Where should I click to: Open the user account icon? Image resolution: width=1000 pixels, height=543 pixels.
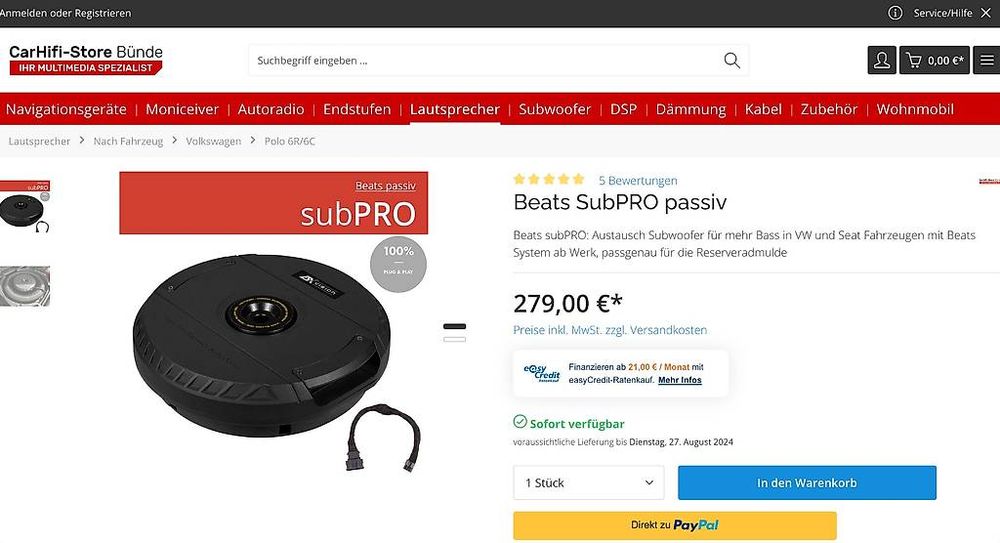(881, 60)
